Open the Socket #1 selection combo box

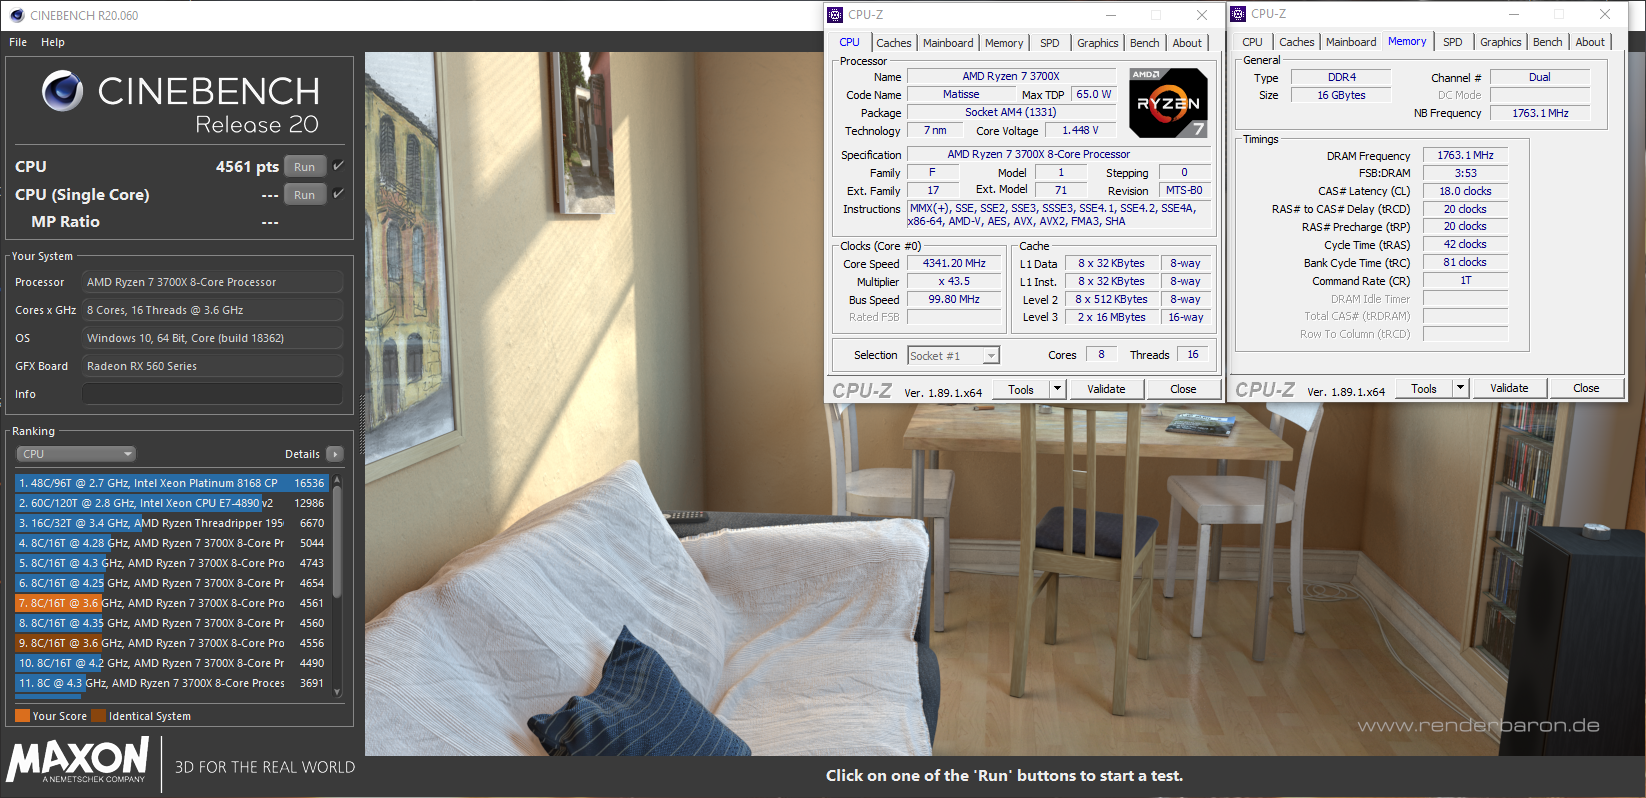tap(953, 356)
